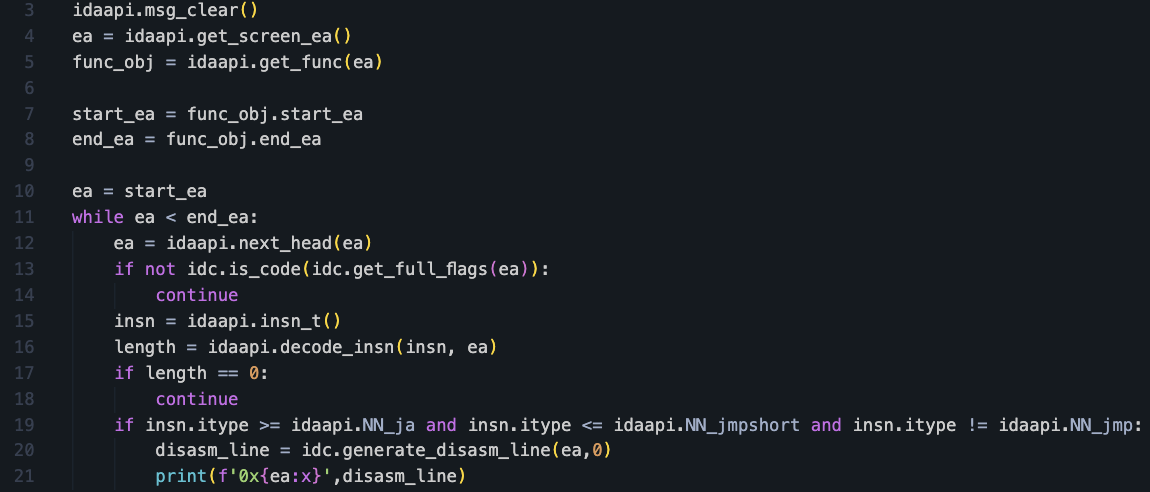
Task: Click NN_jmpshort on line 19
Action: pos(743,425)
